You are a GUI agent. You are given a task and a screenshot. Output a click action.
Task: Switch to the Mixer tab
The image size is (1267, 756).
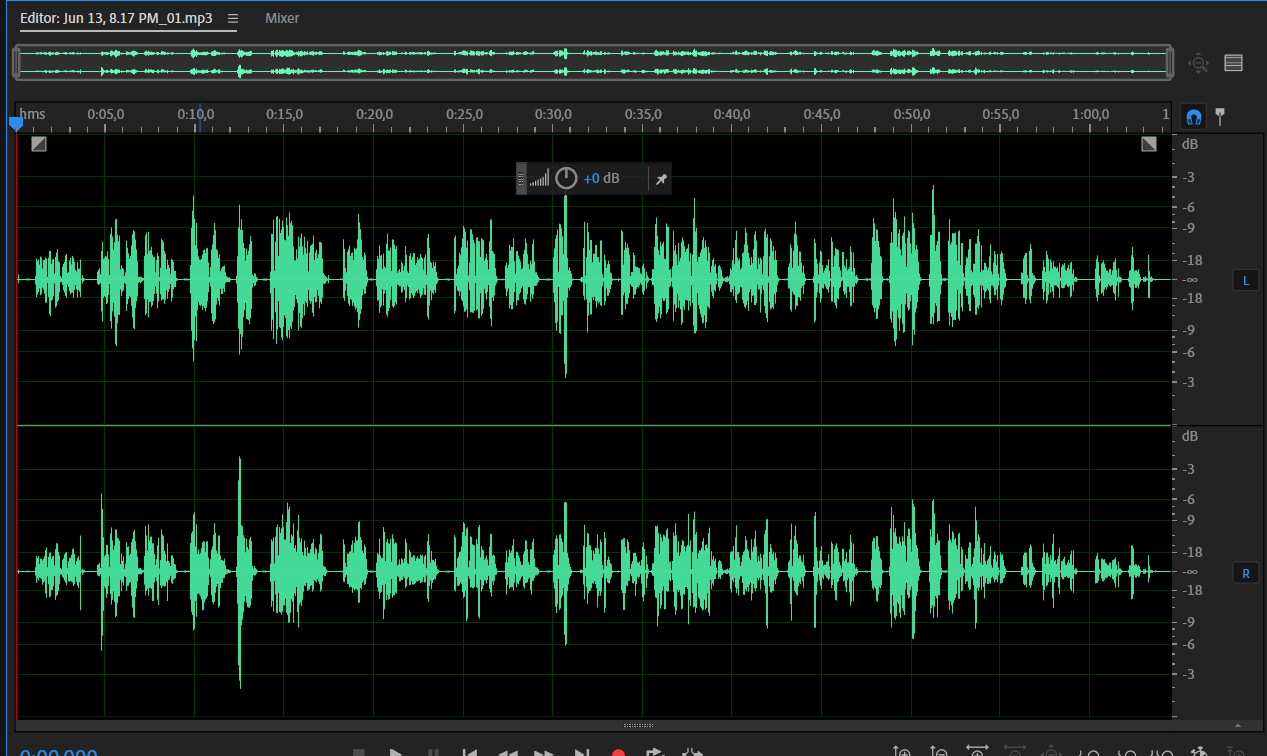pyautogui.click(x=282, y=18)
